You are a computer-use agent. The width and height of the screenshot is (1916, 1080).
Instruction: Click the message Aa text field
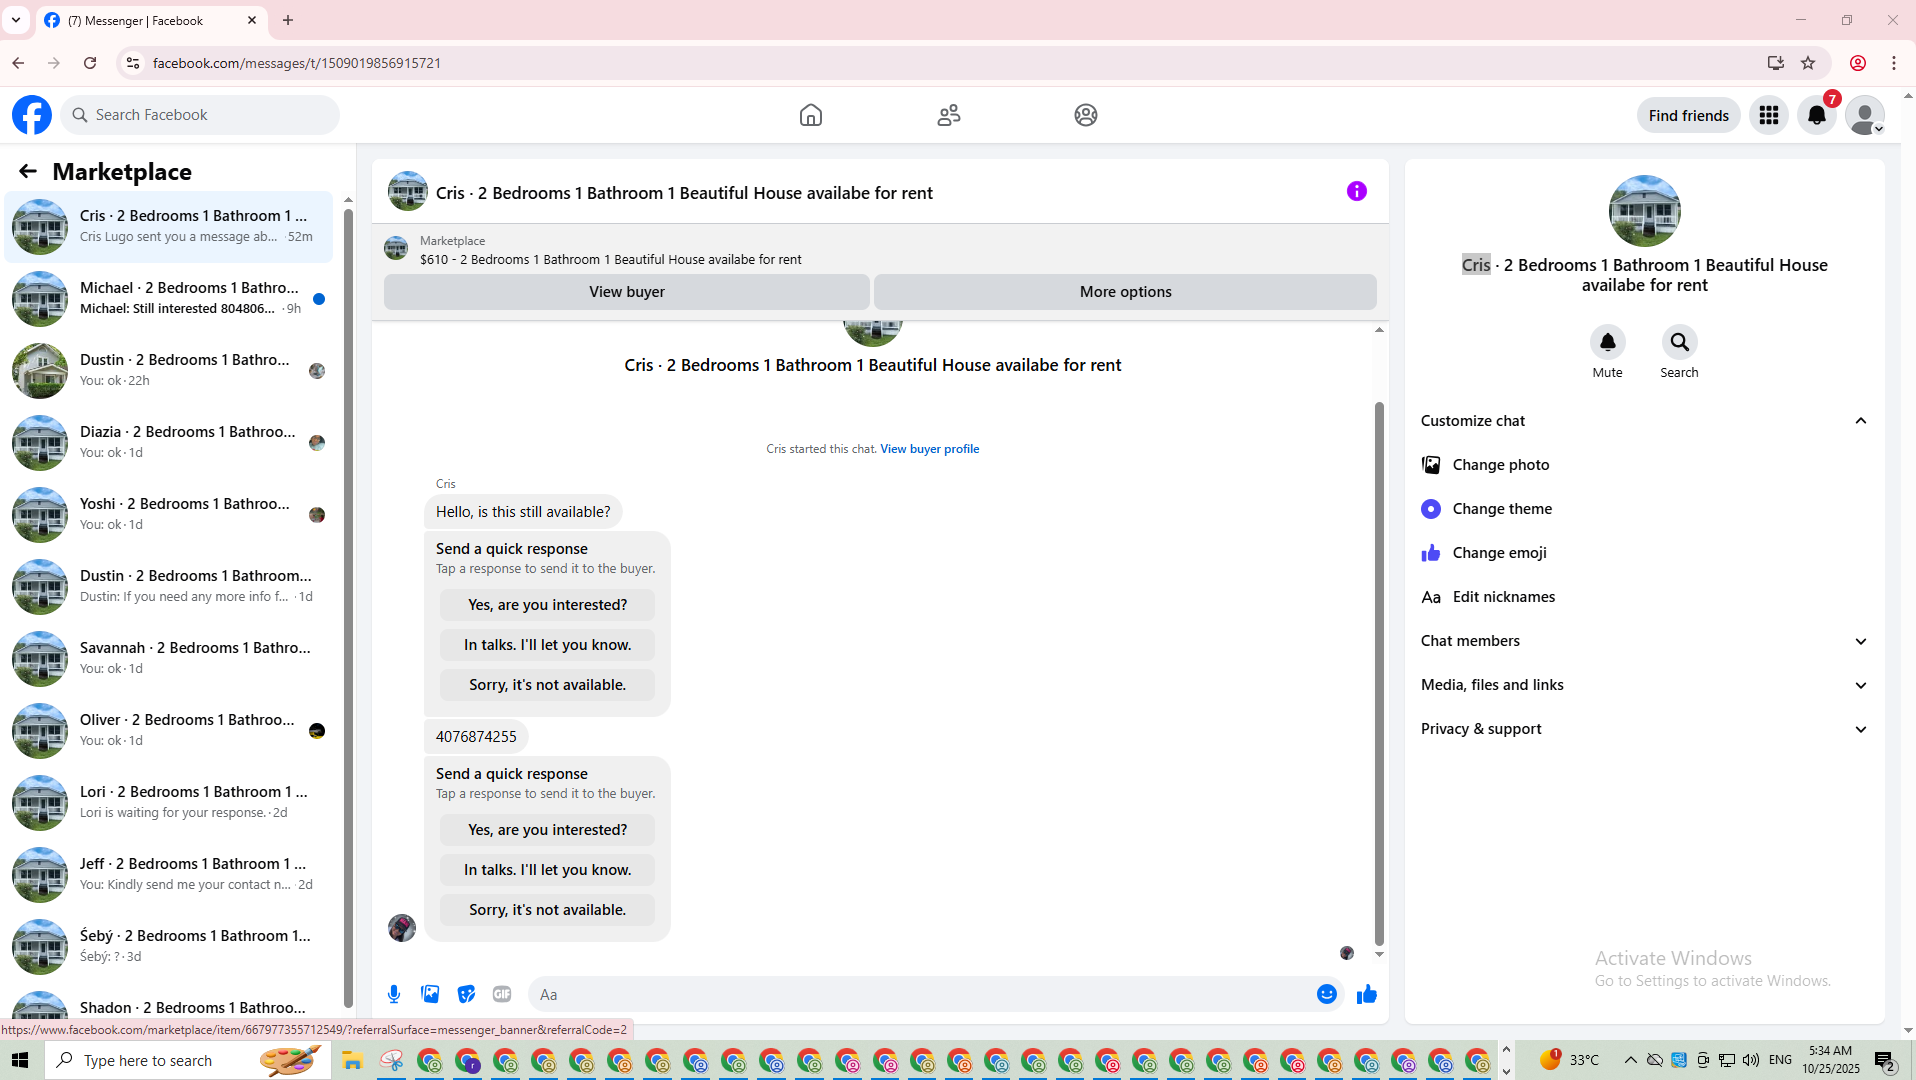click(920, 994)
